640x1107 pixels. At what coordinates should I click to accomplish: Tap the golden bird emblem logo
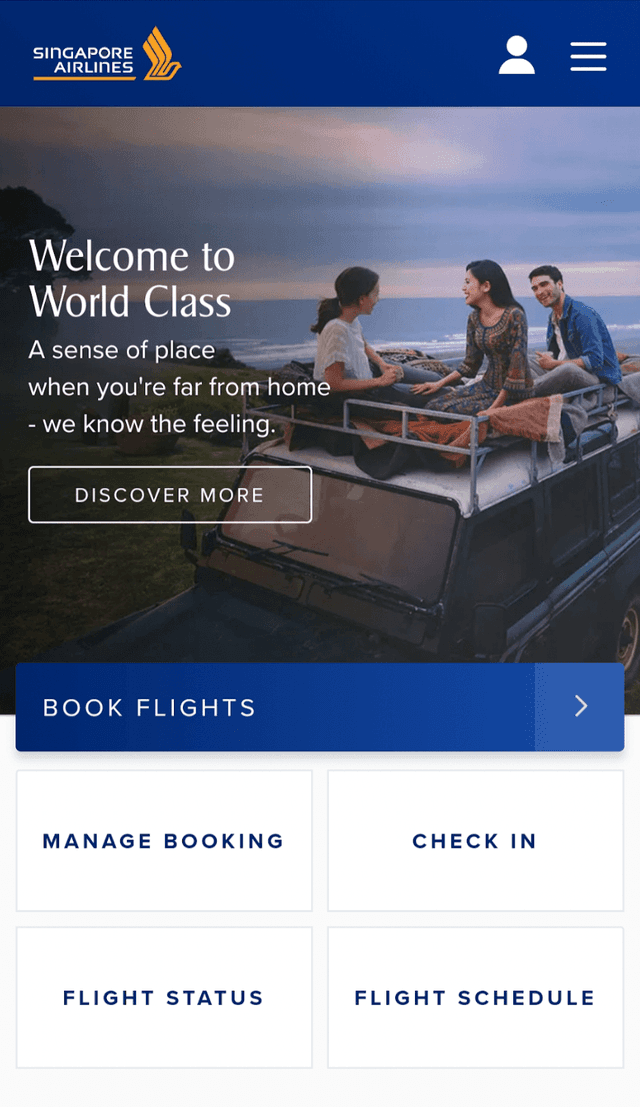(x=162, y=54)
